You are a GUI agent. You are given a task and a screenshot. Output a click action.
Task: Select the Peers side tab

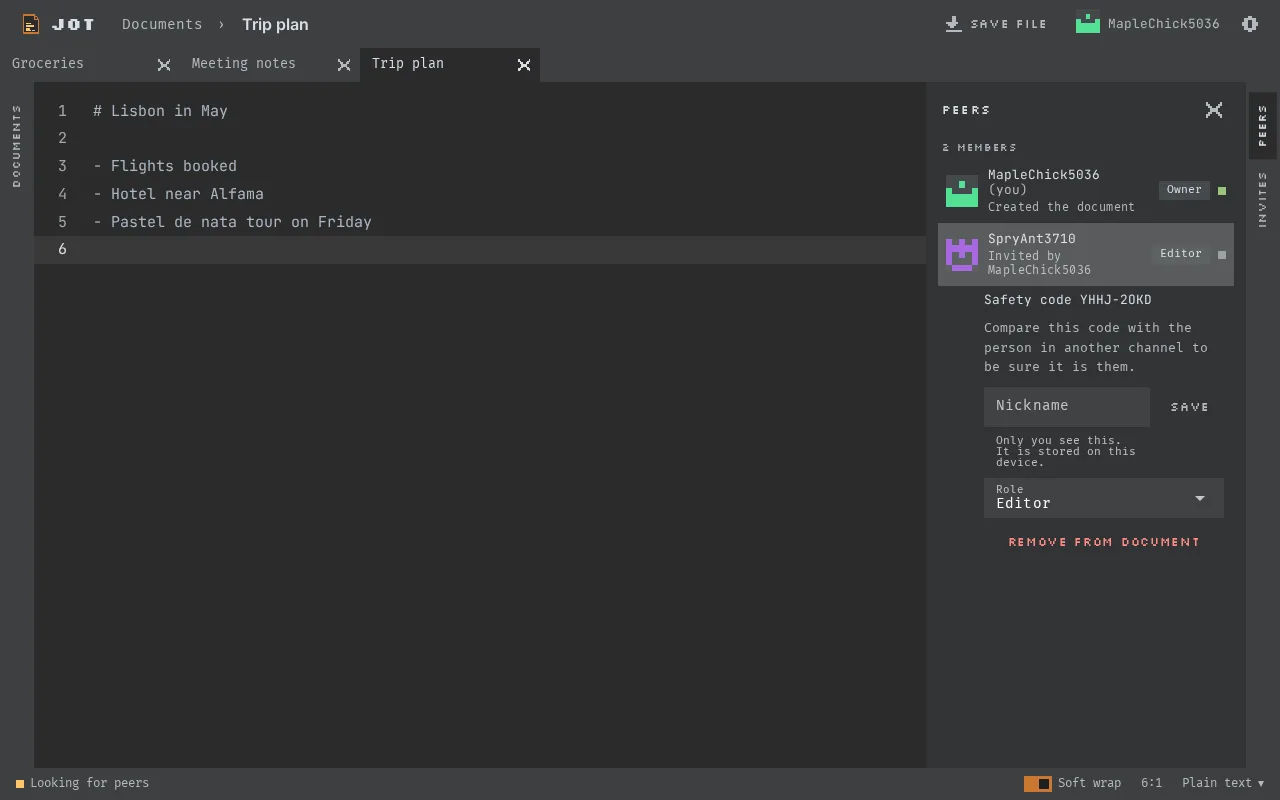[x=1263, y=126]
